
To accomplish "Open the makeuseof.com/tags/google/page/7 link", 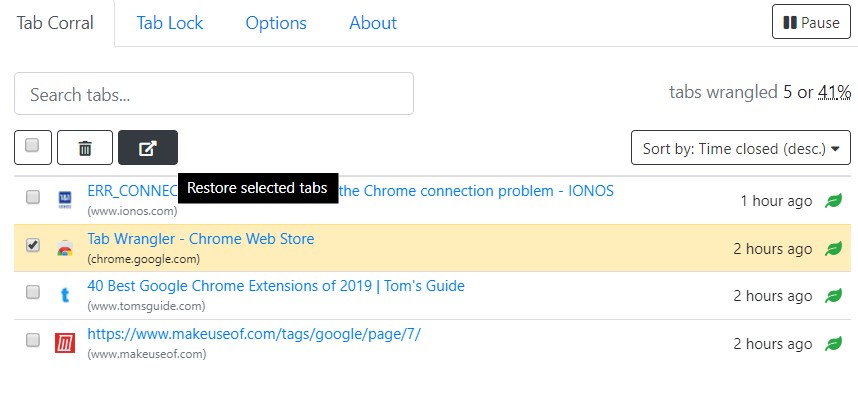I will [254, 334].
